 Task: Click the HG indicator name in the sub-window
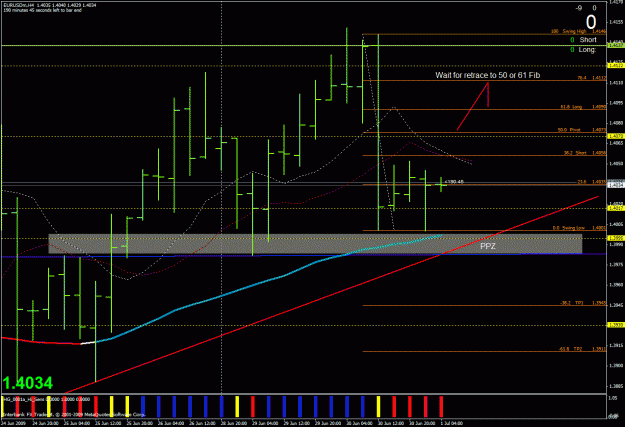click(x=24, y=399)
